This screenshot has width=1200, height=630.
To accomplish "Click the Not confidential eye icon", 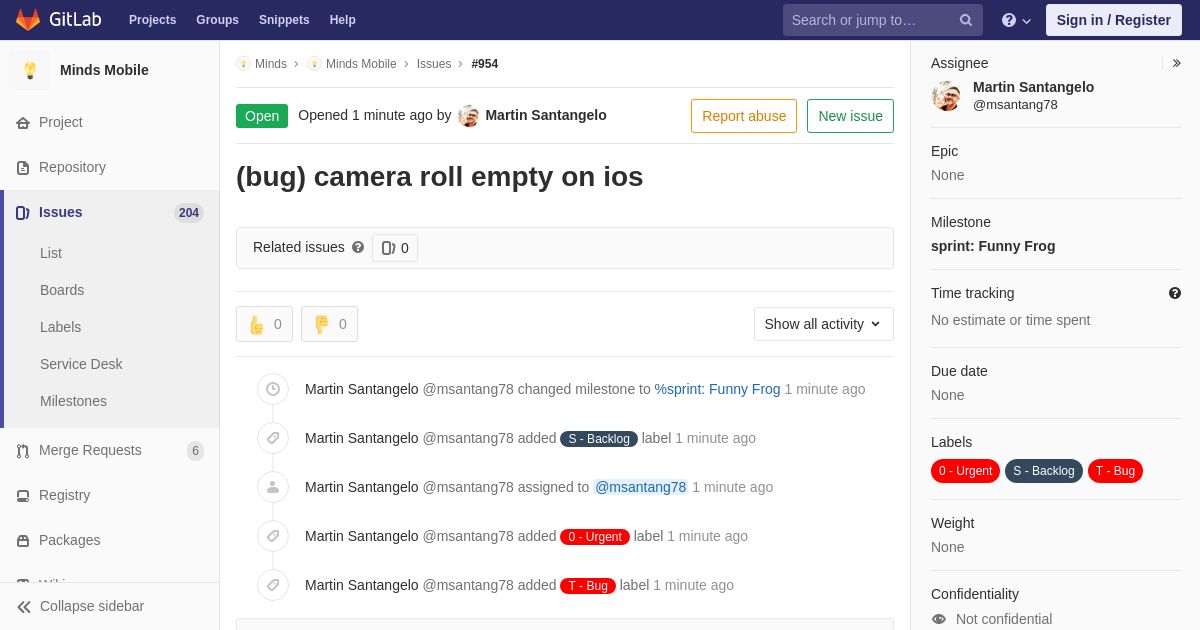I will pos(939,619).
